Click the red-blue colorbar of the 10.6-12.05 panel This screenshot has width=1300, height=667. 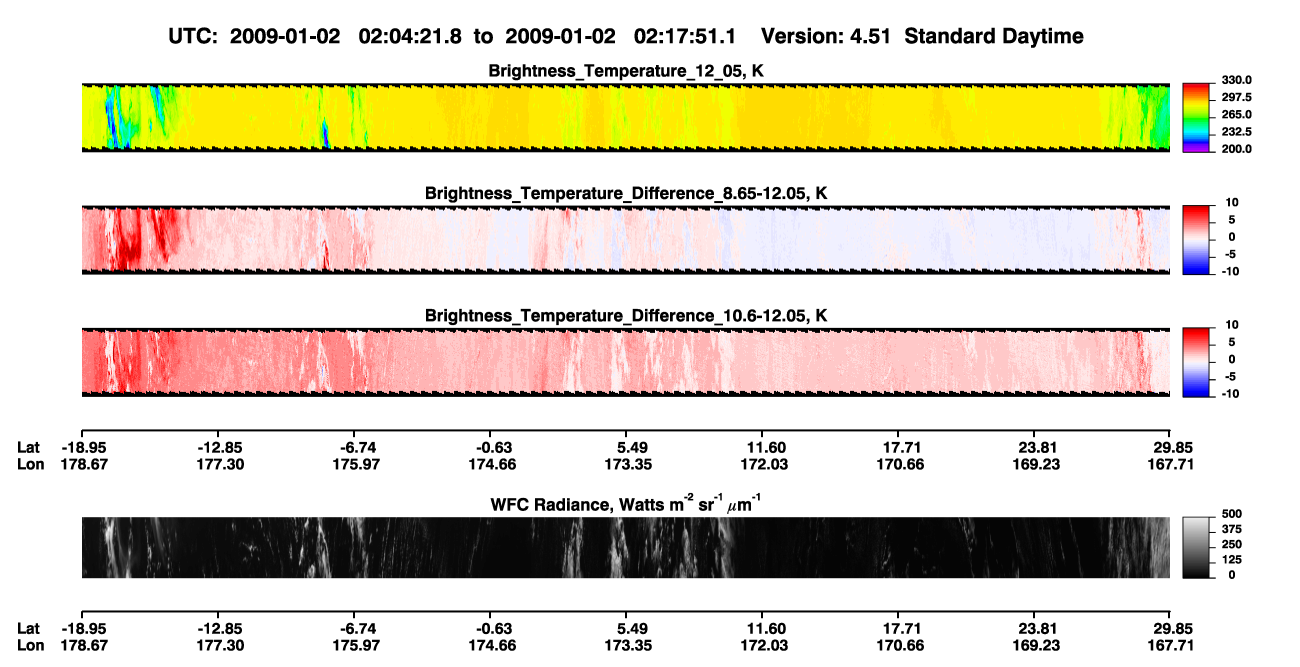1197,360
